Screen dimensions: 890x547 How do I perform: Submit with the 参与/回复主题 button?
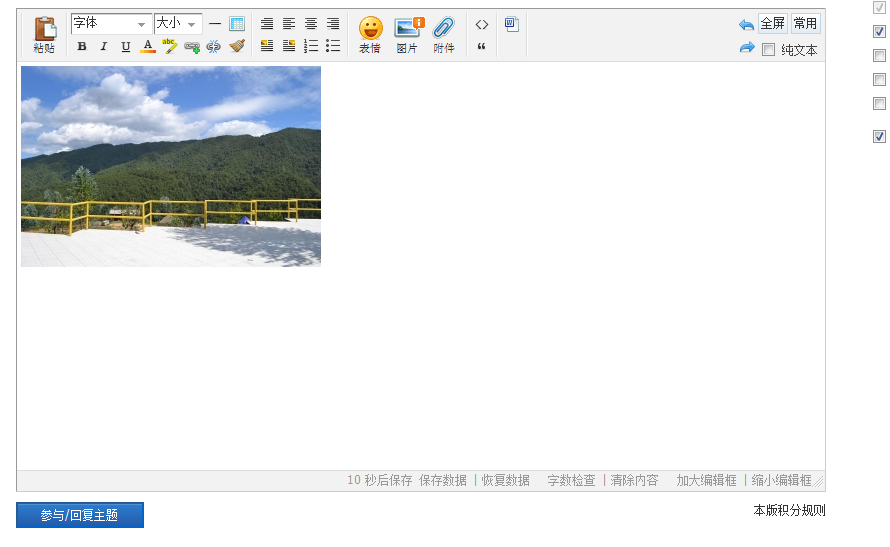[x=80, y=515]
